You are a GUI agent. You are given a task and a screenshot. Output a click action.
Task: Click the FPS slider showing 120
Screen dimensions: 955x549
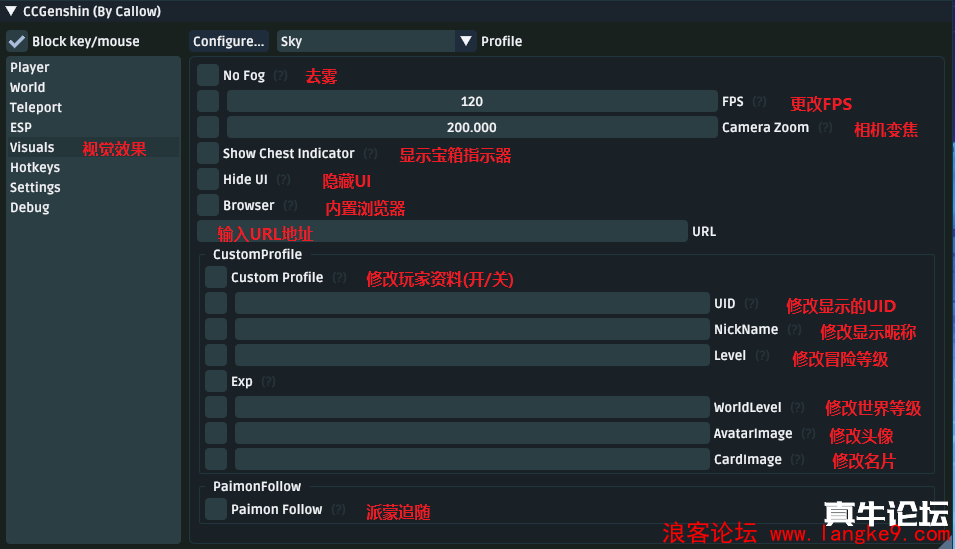point(472,101)
